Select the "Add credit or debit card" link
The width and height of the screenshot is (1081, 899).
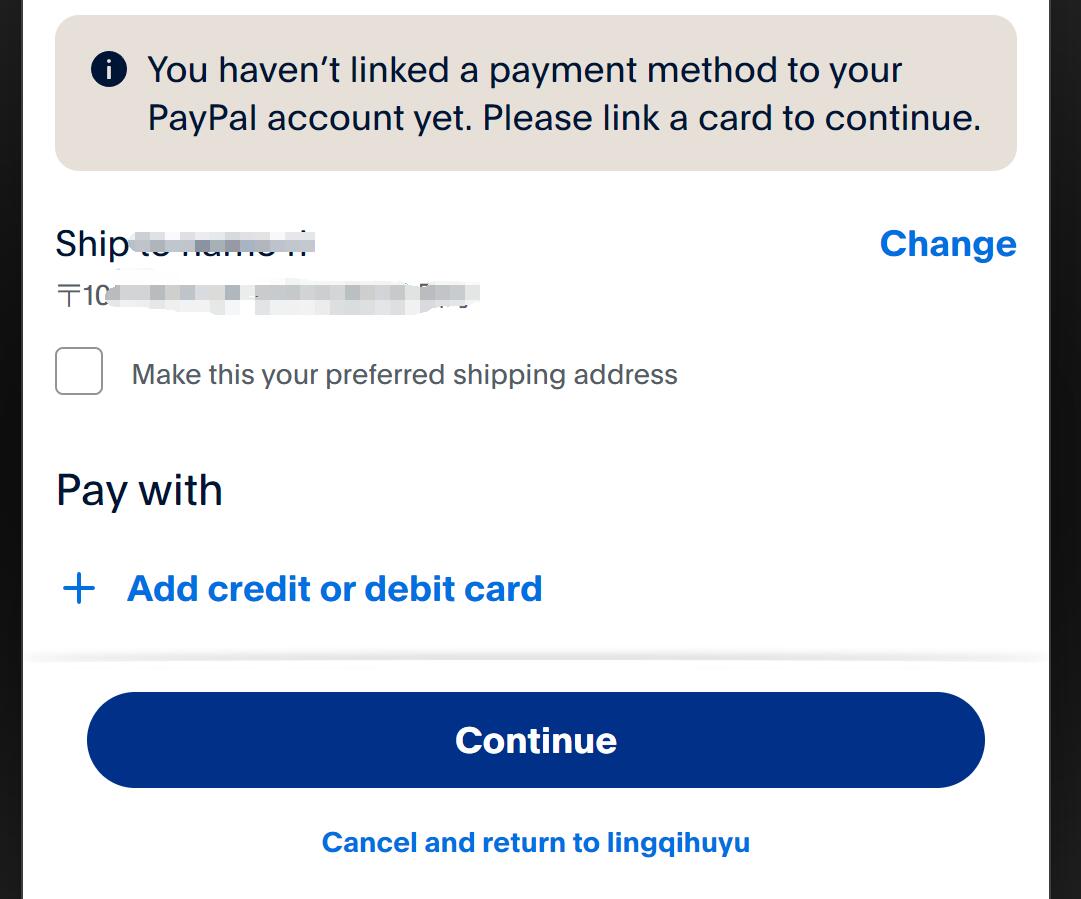pos(334,589)
